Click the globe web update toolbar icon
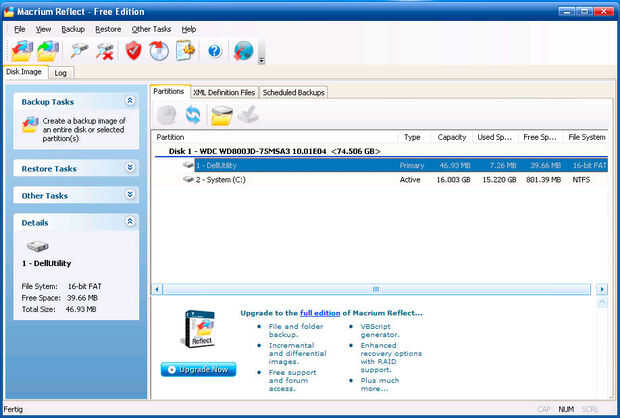 (x=243, y=51)
